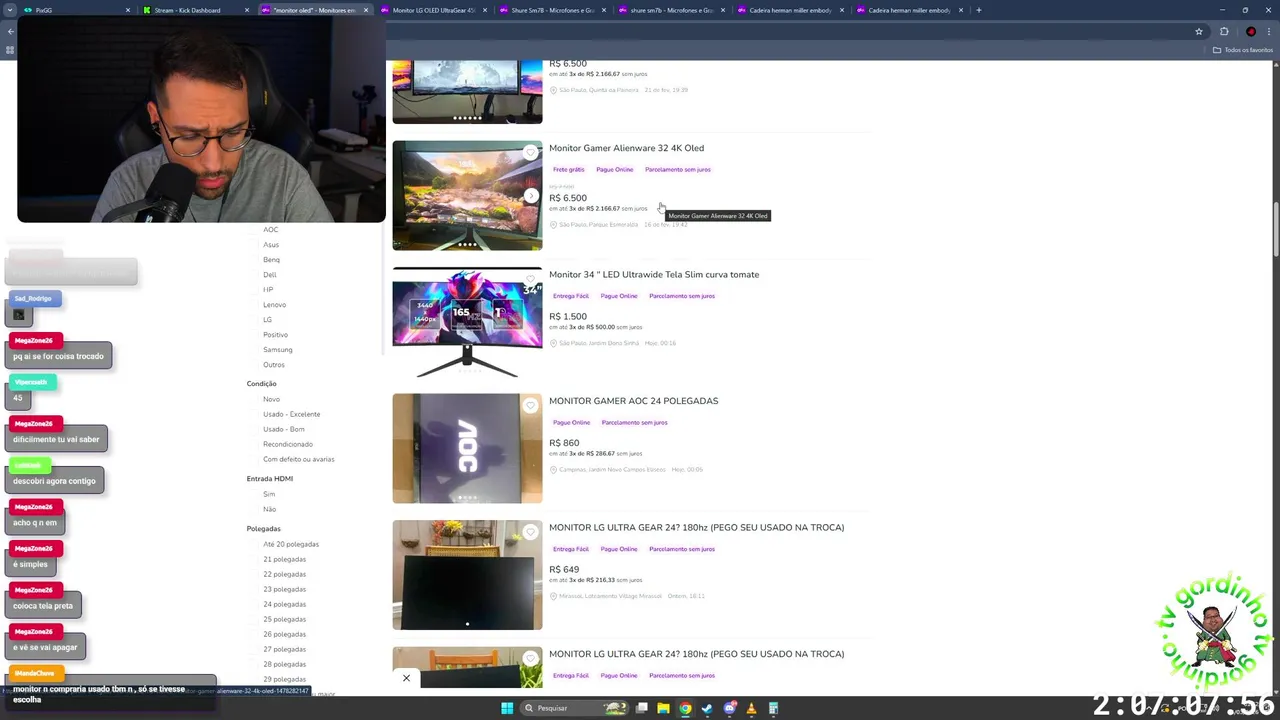This screenshot has width=1280, height=720.
Task: Click Frete grátis tag on Alienware listing
Action: pos(569,170)
